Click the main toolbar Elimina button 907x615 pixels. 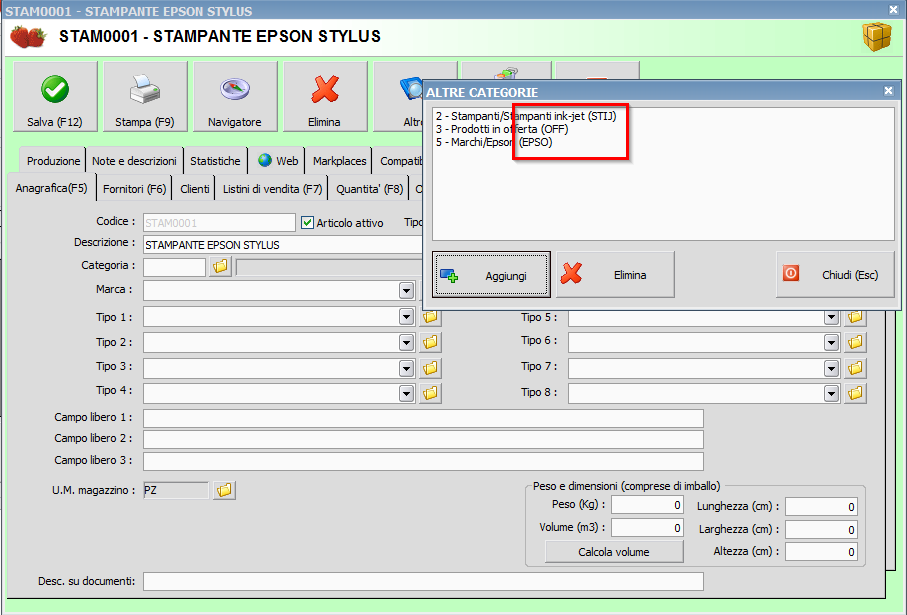[x=325, y=97]
